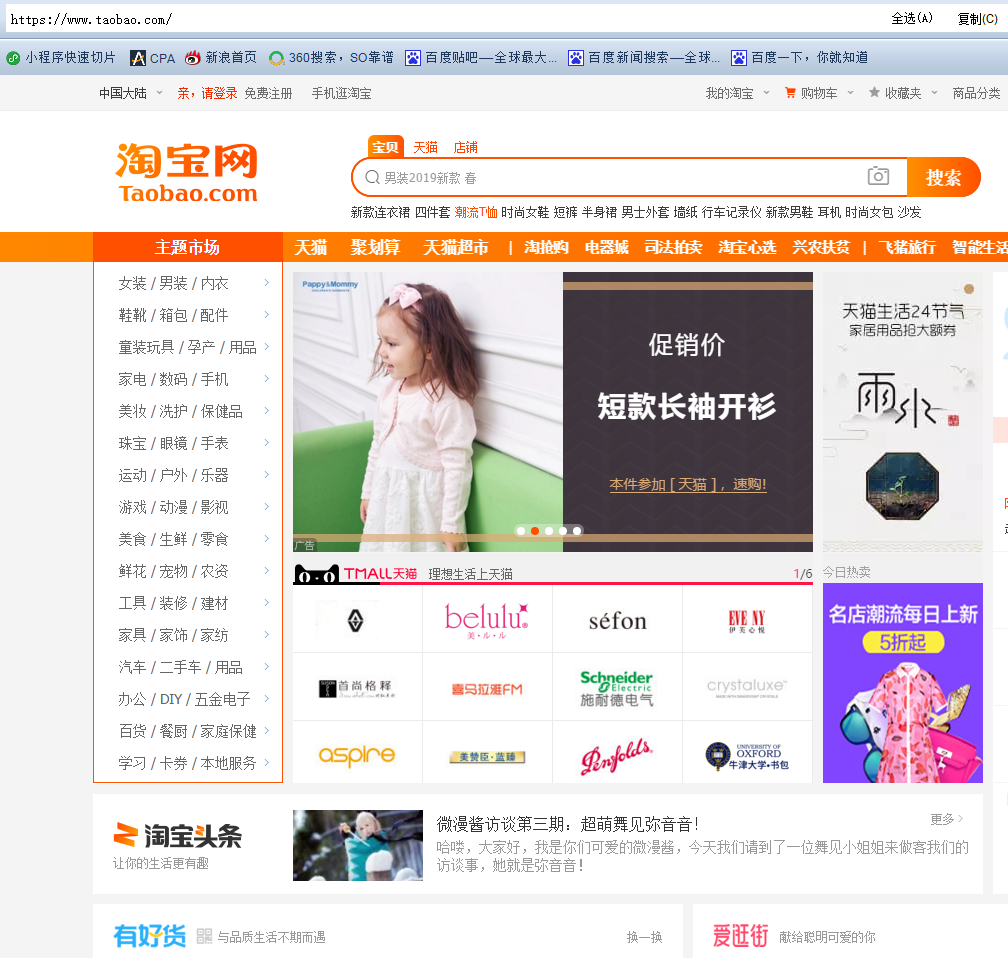1008x958 pixels.
Task: Select the active orange carousel dot
Action: coord(535,530)
